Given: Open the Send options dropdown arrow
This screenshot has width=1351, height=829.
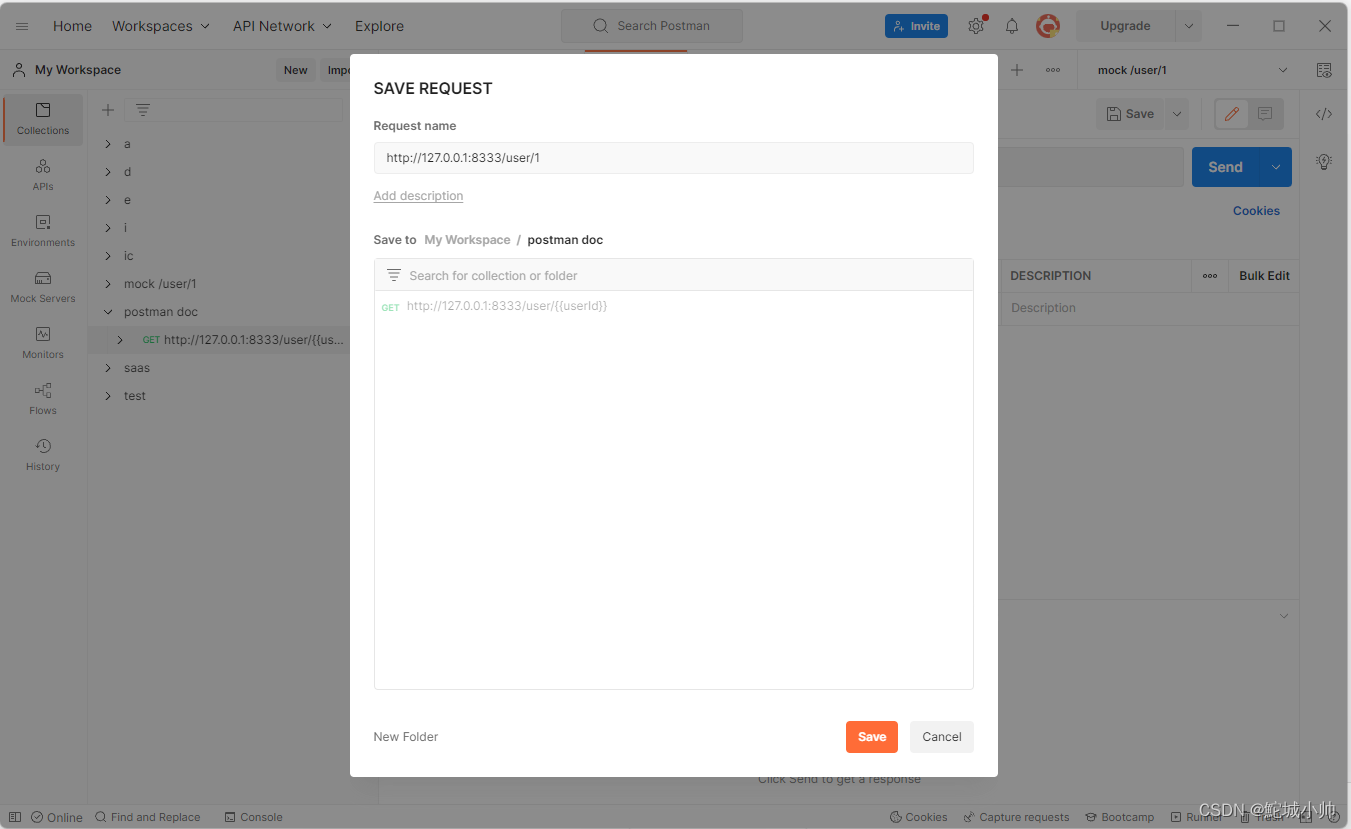Looking at the screenshot, I should (x=1276, y=167).
